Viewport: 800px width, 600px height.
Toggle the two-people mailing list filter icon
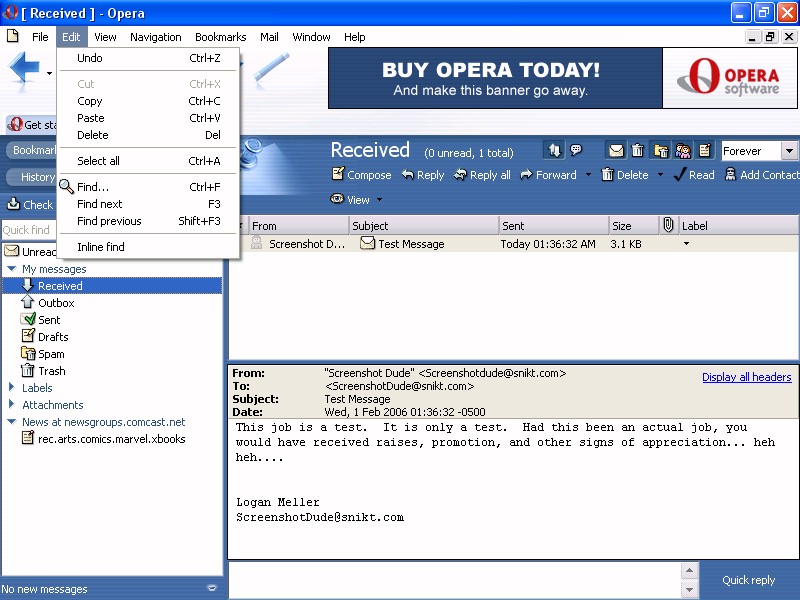(683, 151)
